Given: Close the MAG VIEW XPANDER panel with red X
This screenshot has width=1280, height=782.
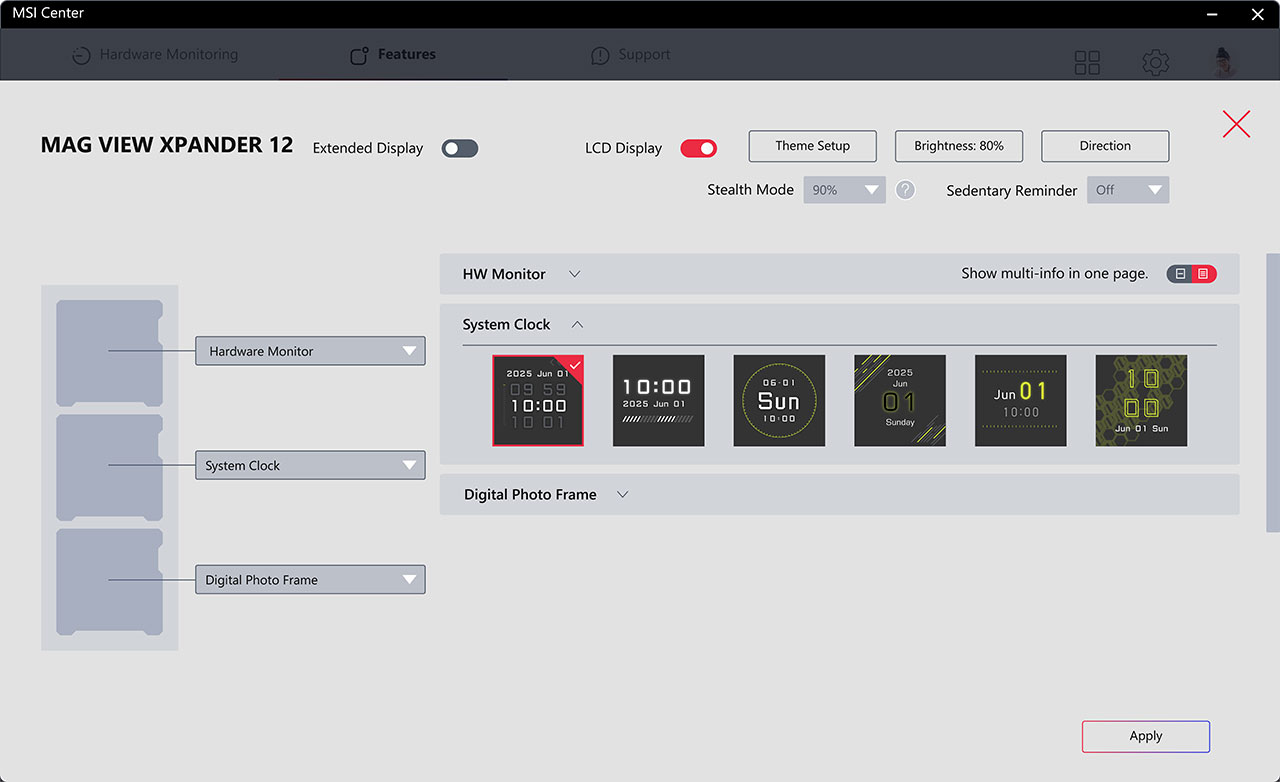Looking at the screenshot, I should pos(1237,124).
